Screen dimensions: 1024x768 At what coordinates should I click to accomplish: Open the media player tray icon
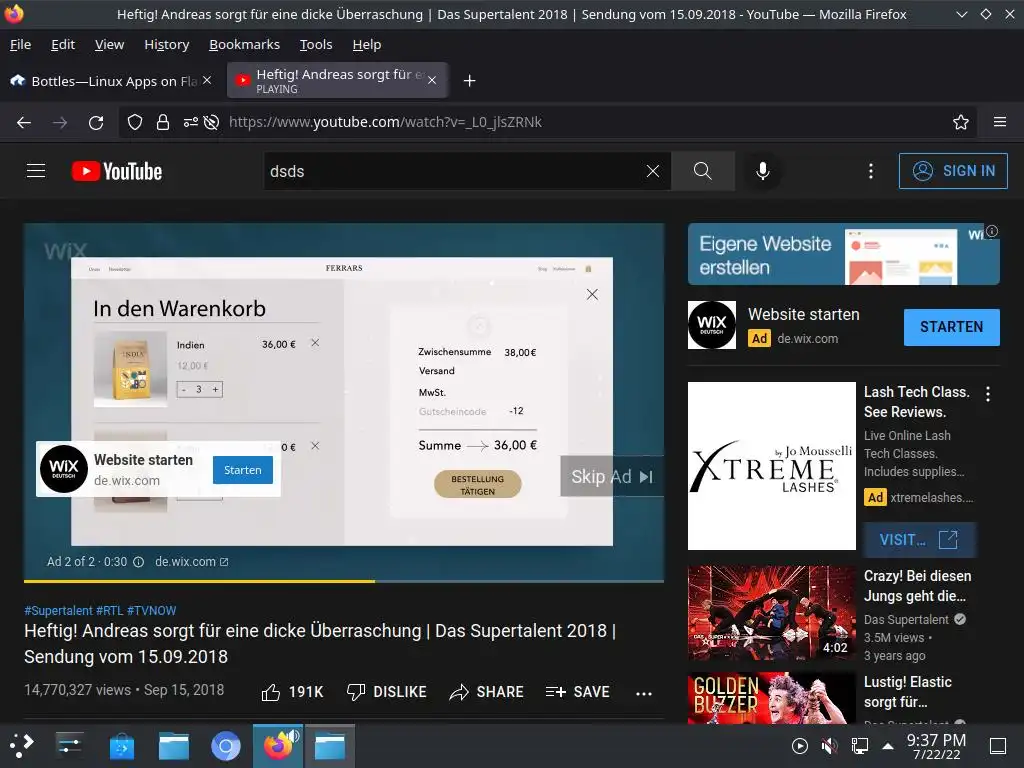coord(799,746)
